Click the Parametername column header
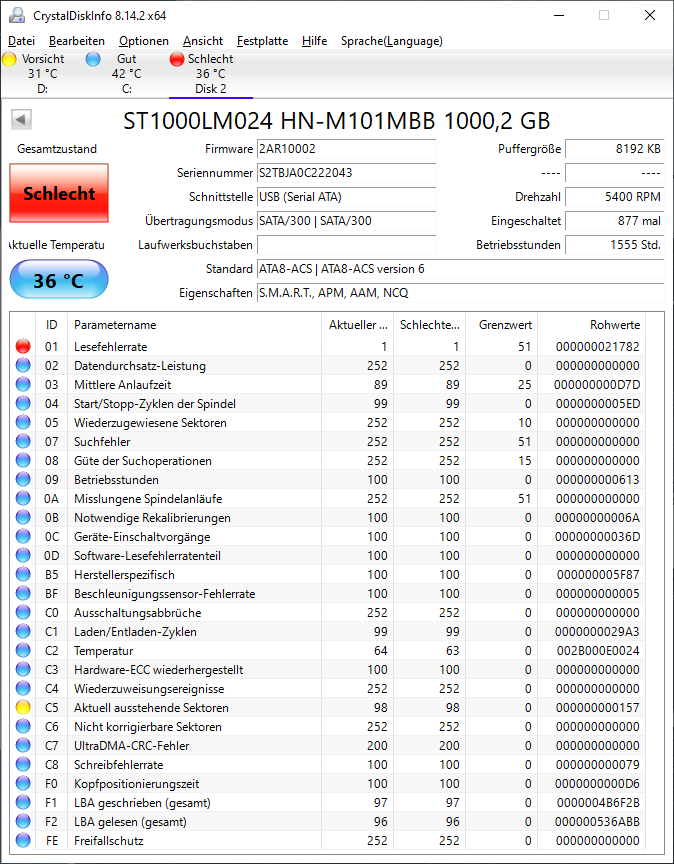This screenshot has height=864, width=674. 194,325
